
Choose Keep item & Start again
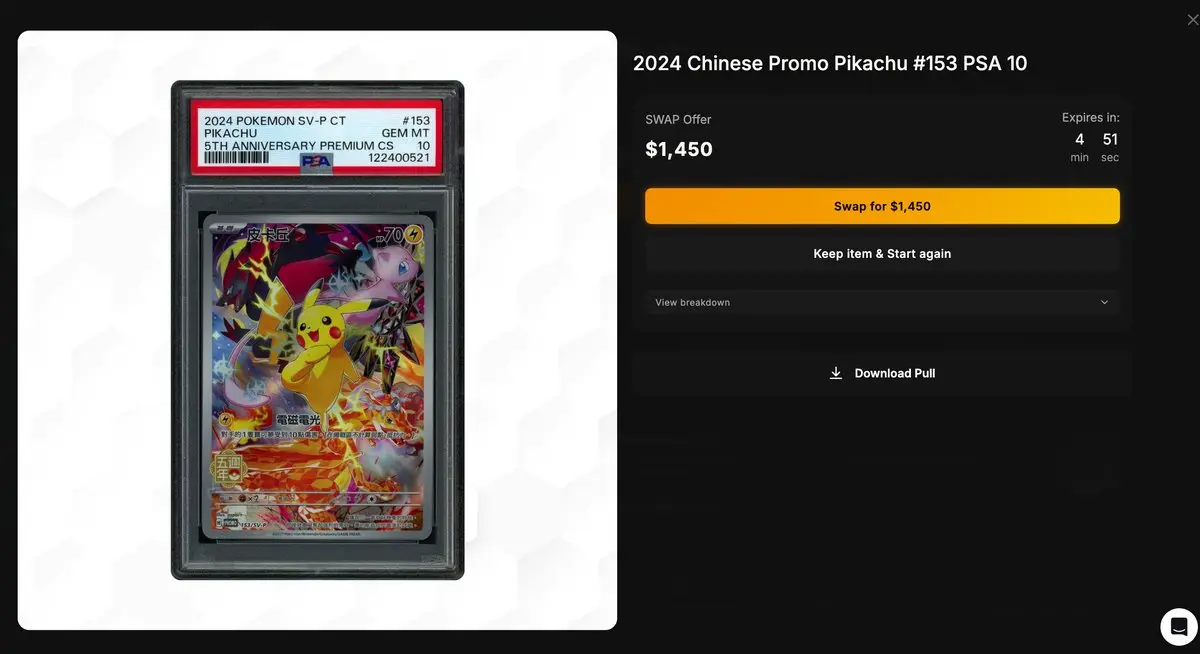coord(882,254)
